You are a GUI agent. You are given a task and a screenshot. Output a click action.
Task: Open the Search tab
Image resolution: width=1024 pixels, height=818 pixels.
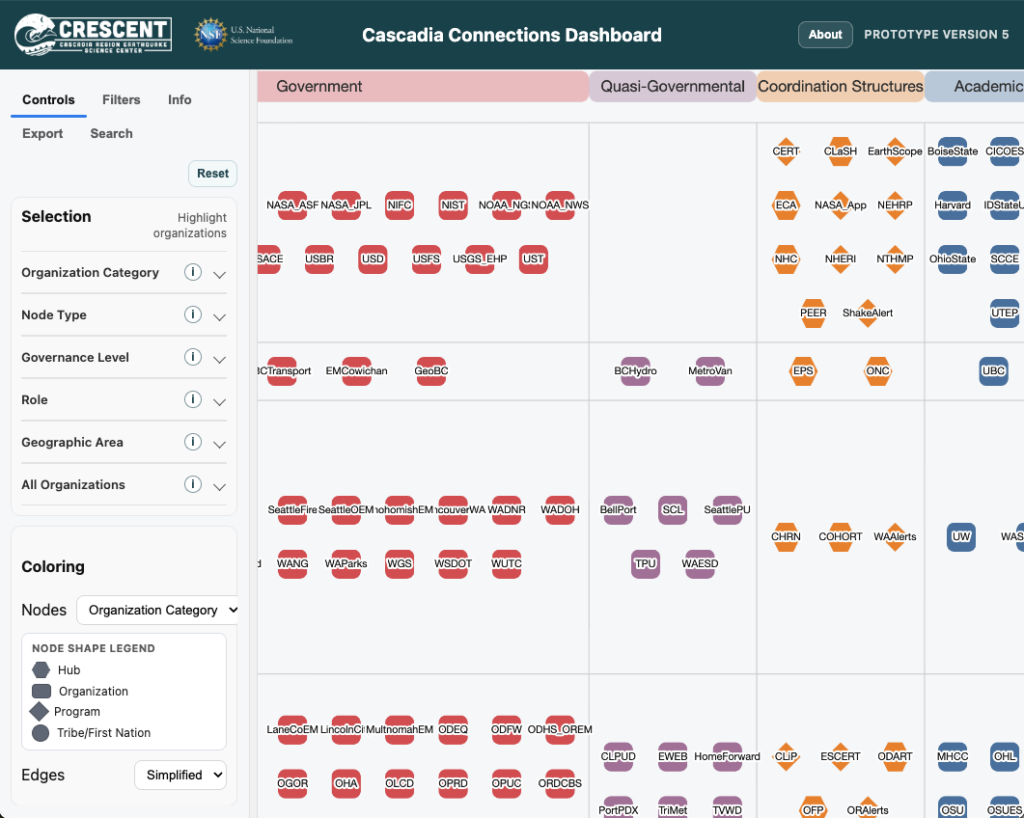(x=111, y=133)
